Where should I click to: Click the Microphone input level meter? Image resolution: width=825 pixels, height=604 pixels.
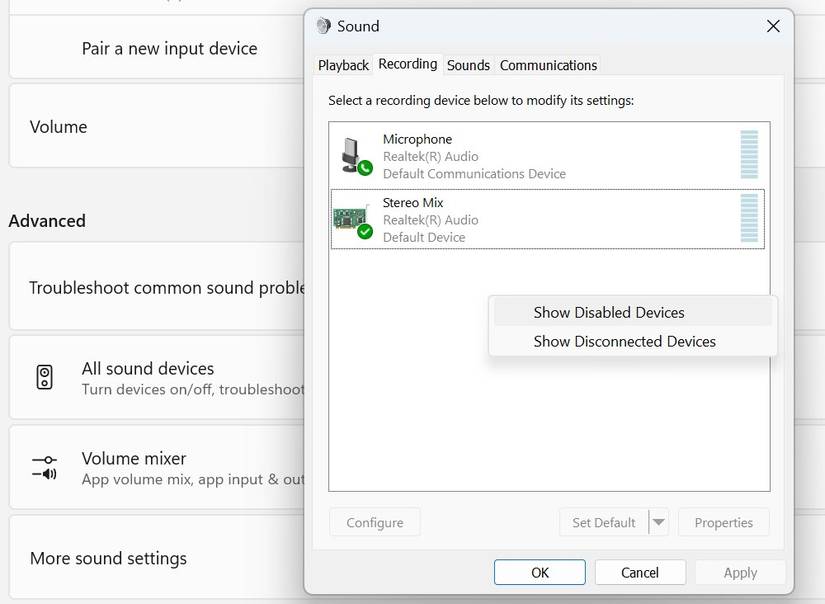tap(751, 153)
